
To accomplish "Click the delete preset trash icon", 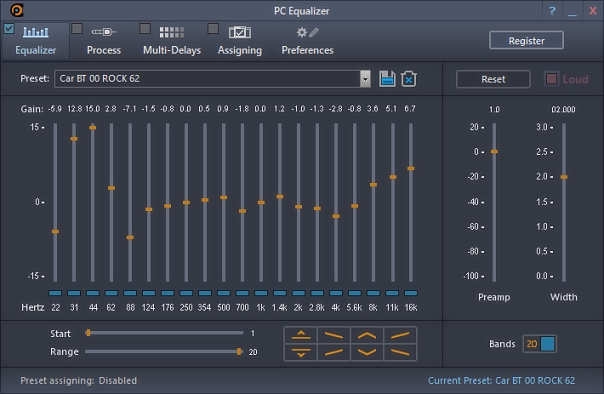I will 409,79.
